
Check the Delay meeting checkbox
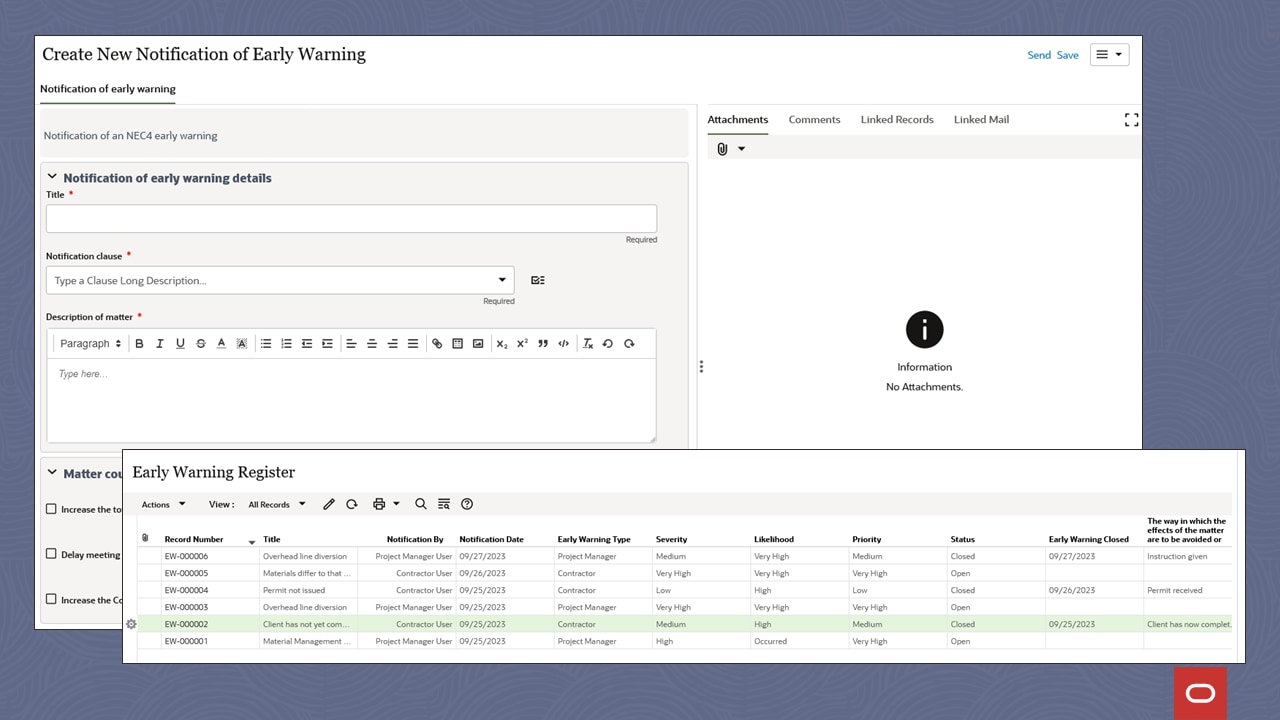[51, 554]
